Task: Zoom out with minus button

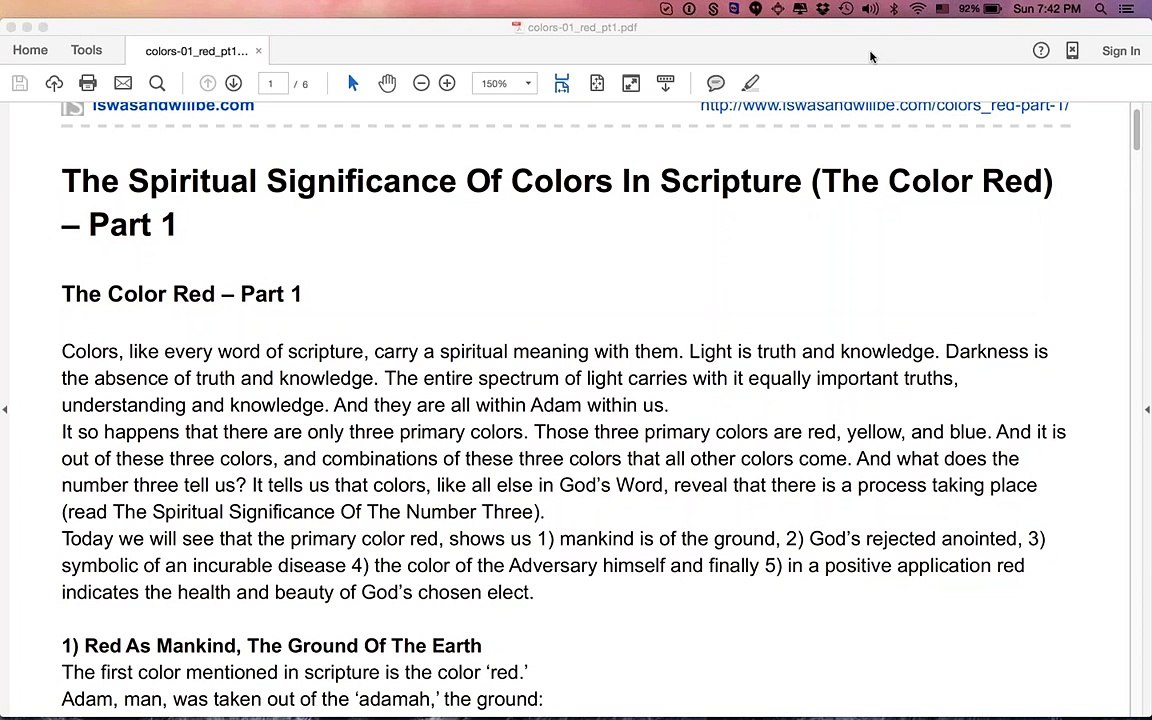Action: click(x=421, y=83)
